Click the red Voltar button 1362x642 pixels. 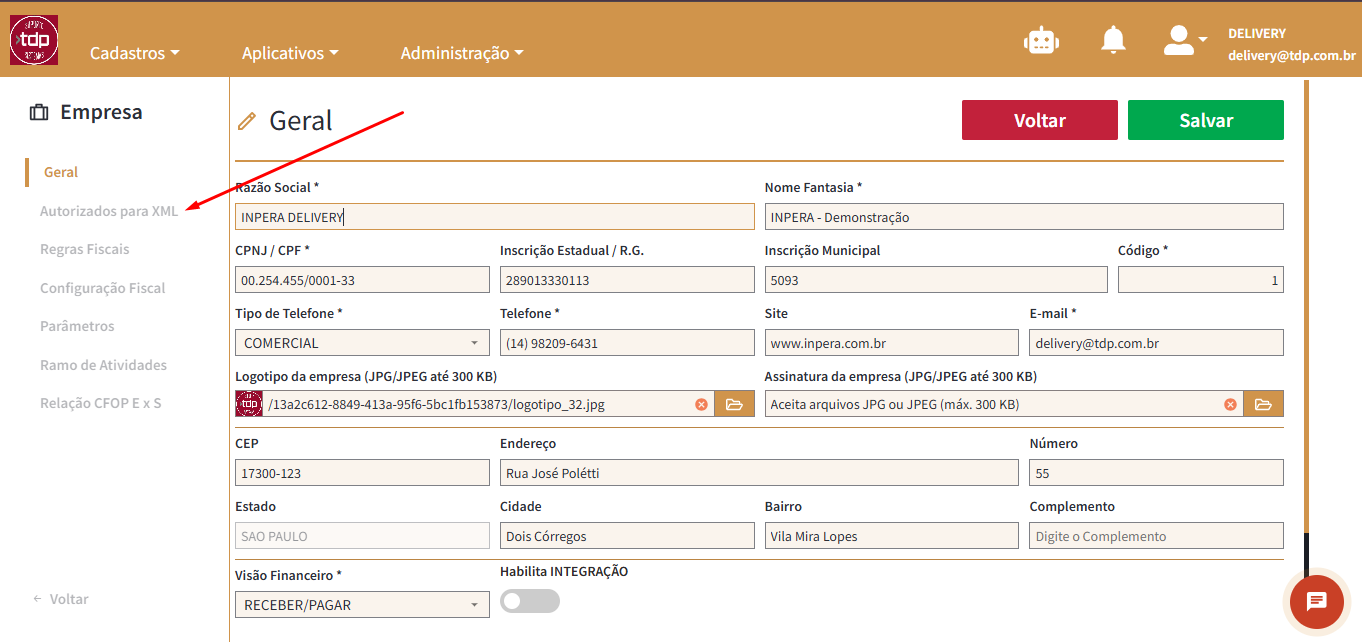(1040, 120)
